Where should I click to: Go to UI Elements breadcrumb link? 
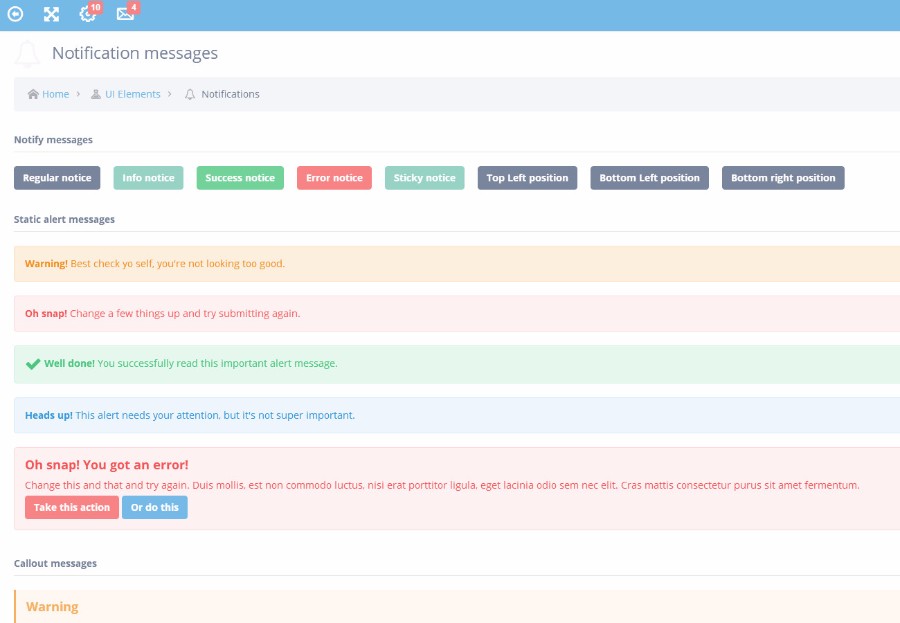click(x=132, y=94)
